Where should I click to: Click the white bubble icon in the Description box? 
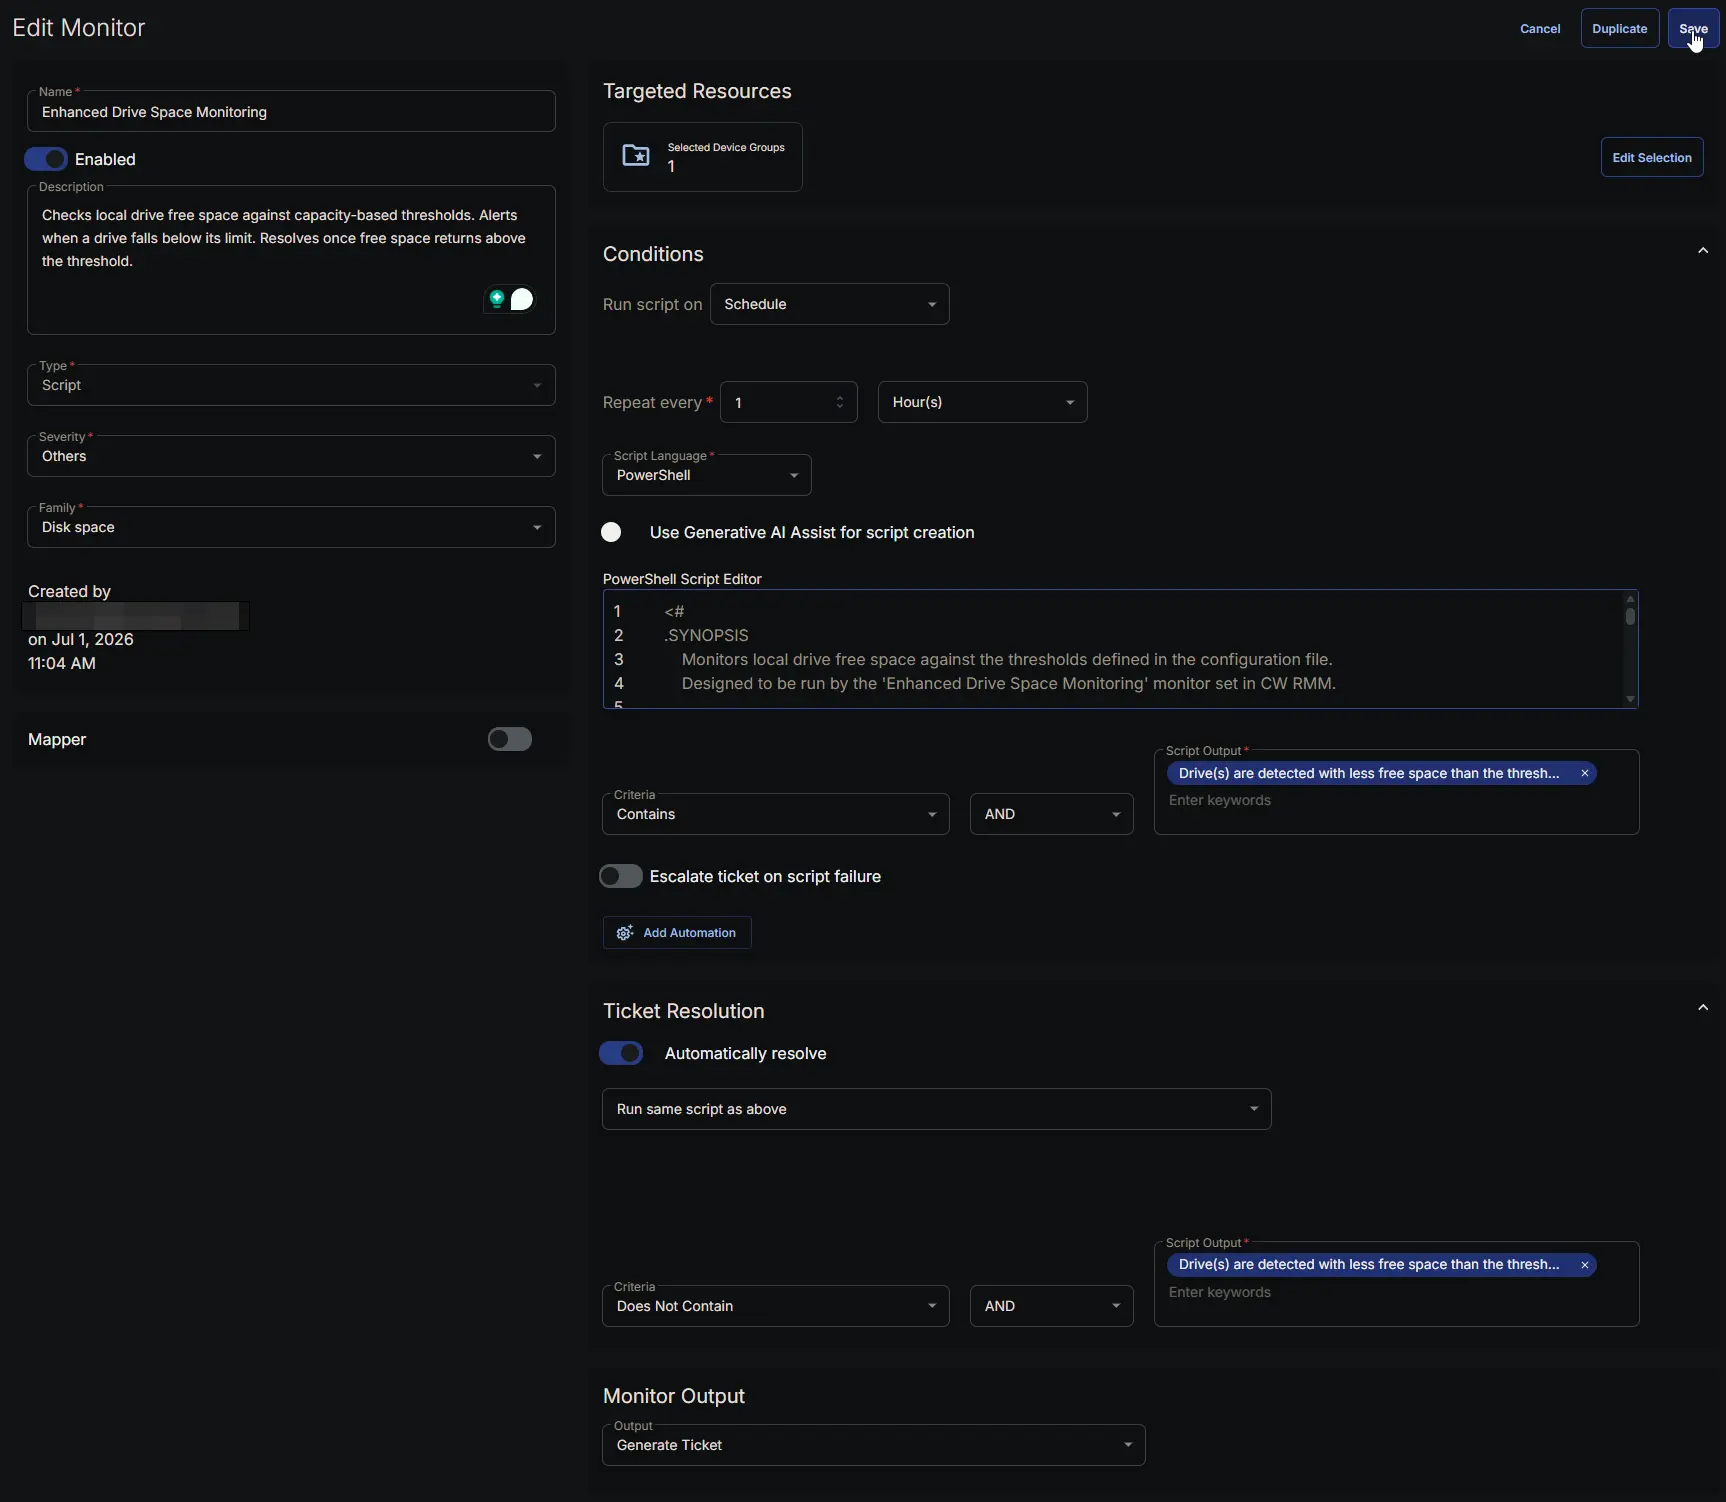[522, 299]
